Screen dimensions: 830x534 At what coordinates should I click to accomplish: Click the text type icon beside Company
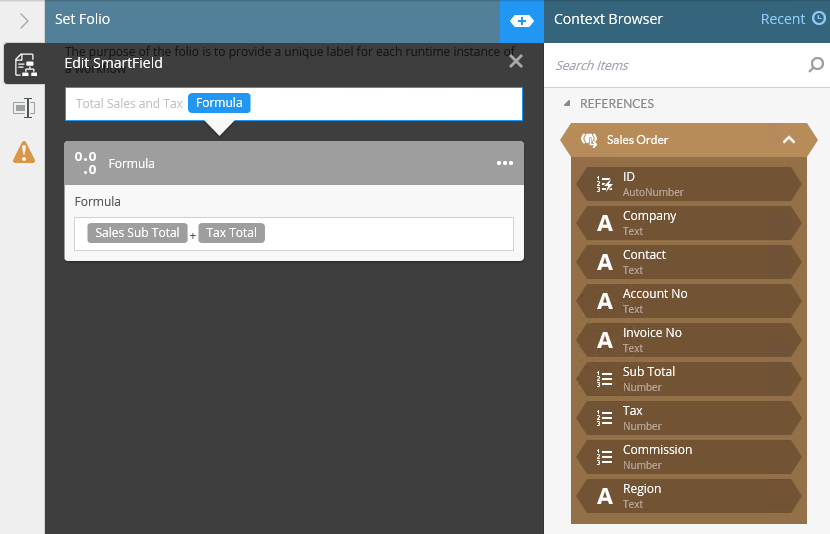605,223
